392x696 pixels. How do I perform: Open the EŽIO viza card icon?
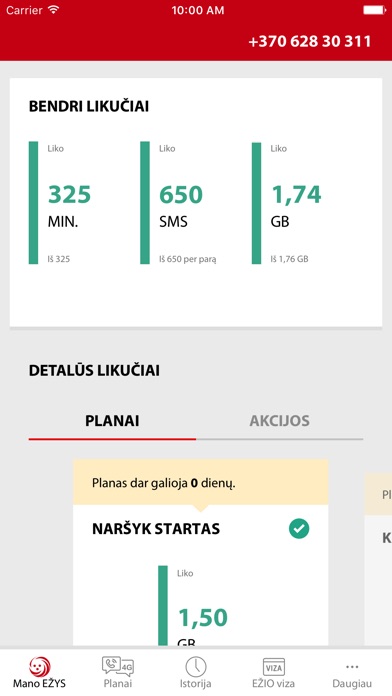click(x=273, y=667)
